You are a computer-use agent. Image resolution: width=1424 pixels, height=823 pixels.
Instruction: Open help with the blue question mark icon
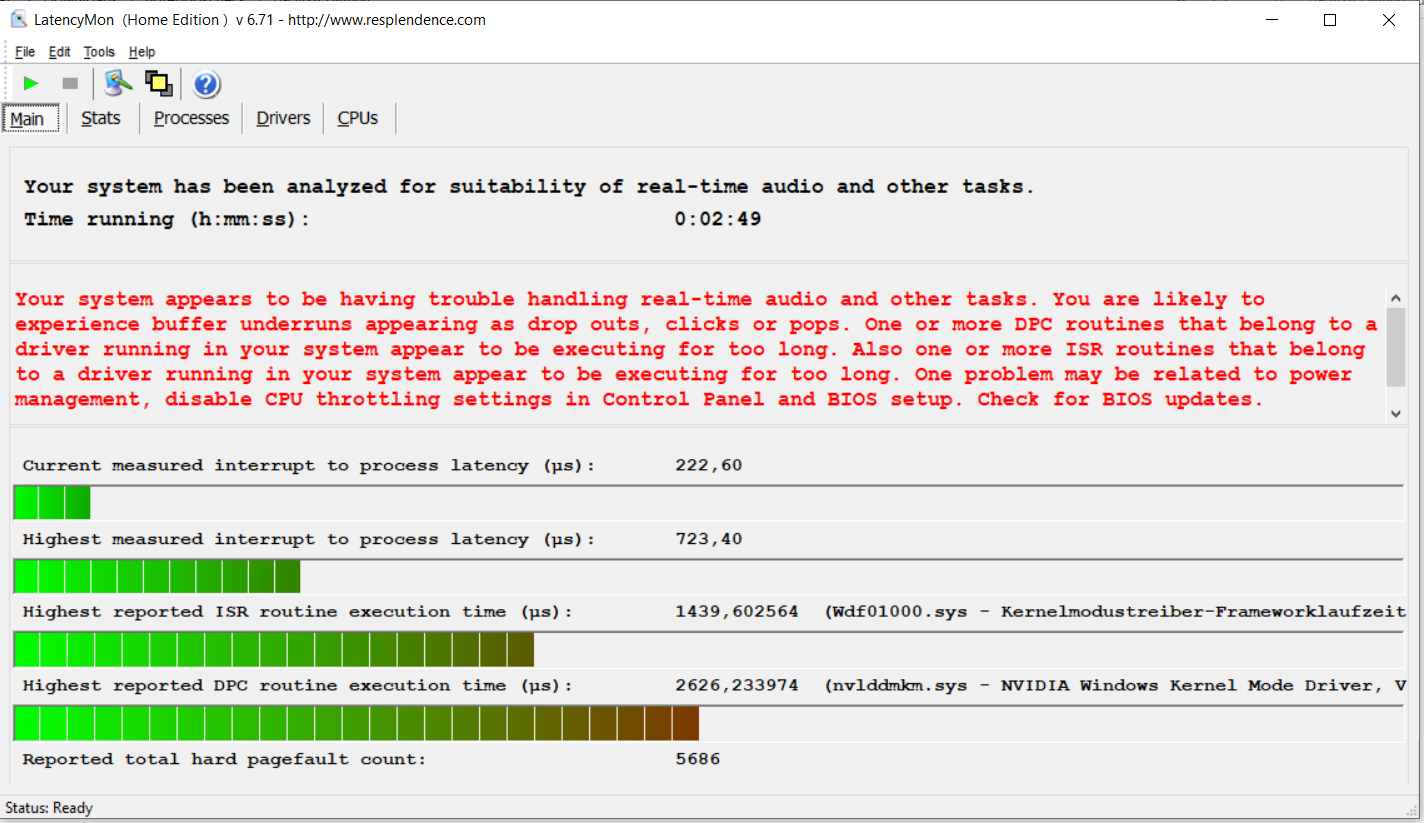(x=206, y=84)
